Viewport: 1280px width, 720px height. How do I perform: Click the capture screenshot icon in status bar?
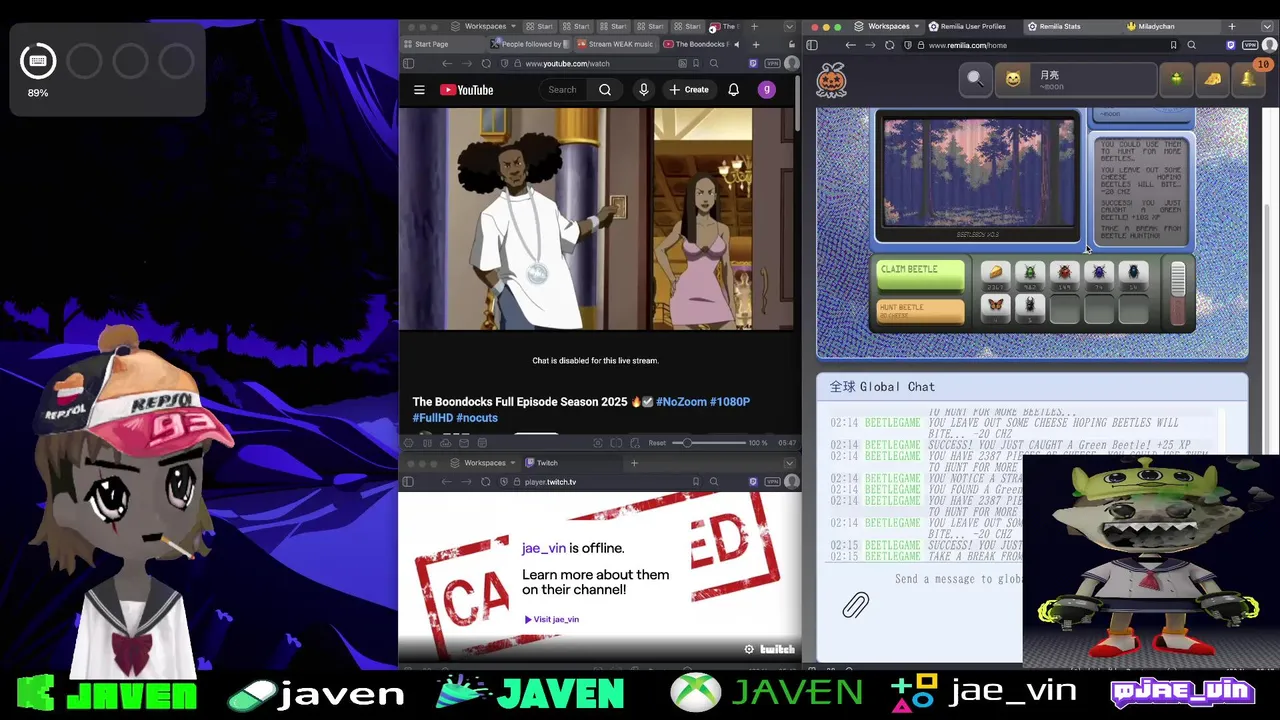[598, 443]
